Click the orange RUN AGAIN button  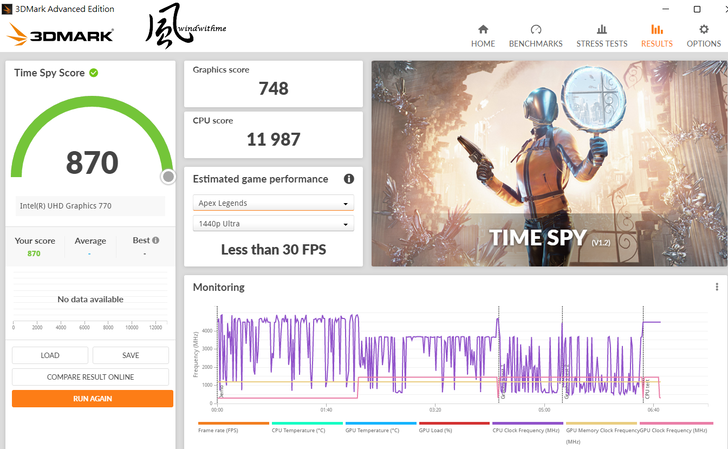click(92, 398)
